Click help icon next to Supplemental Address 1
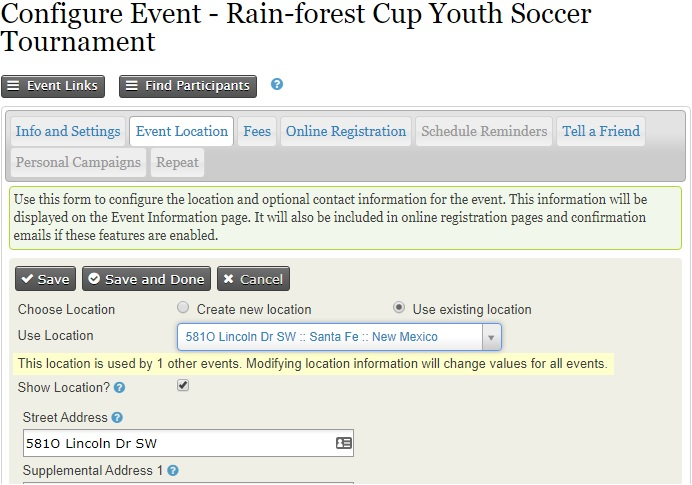 click(x=173, y=471)
